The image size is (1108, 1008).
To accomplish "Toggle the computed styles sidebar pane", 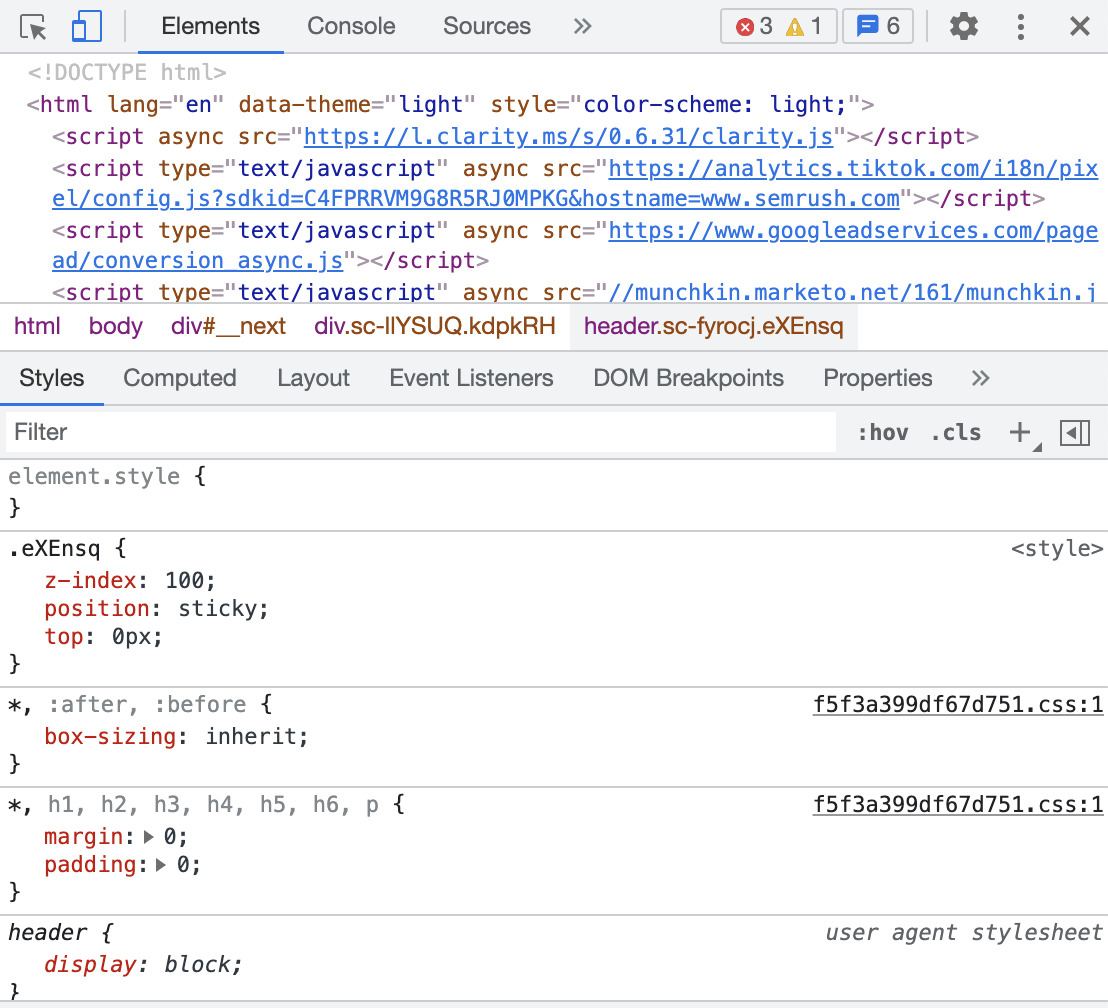I will (1074, 432).
